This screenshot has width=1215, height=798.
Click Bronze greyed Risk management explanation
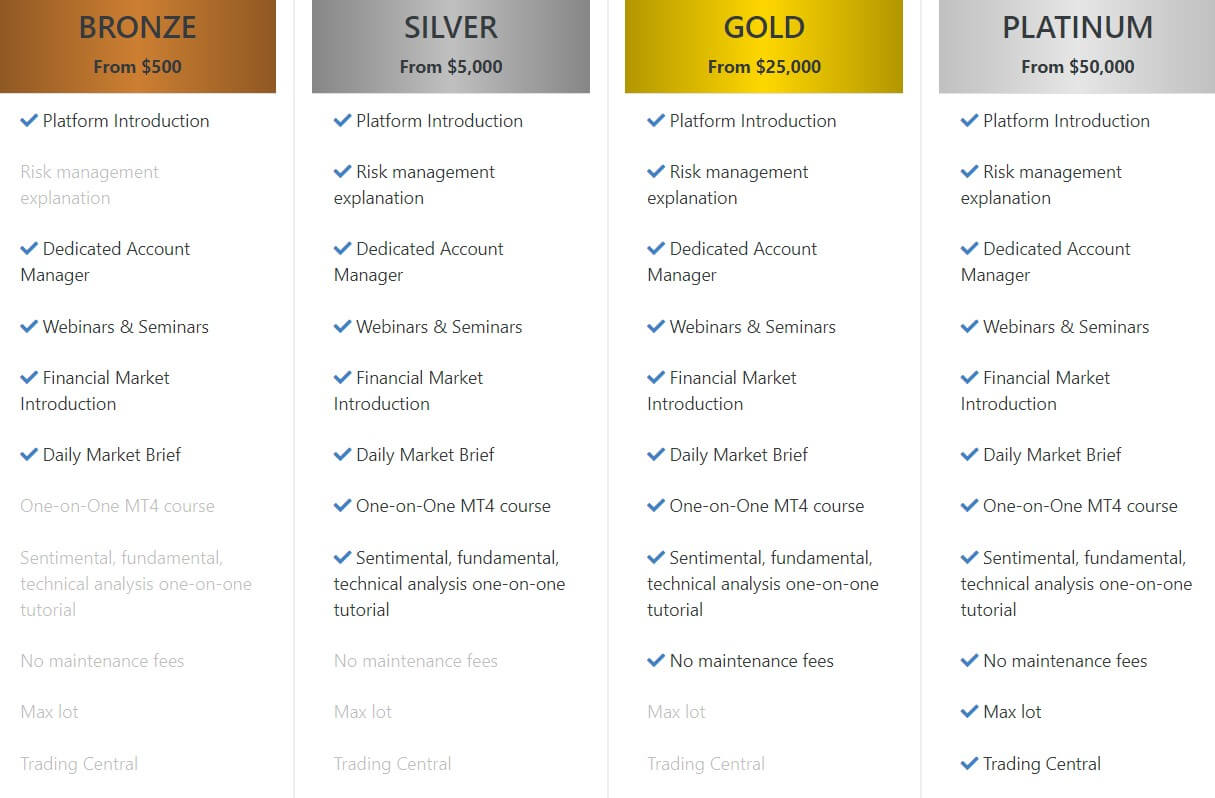point(89,185)
